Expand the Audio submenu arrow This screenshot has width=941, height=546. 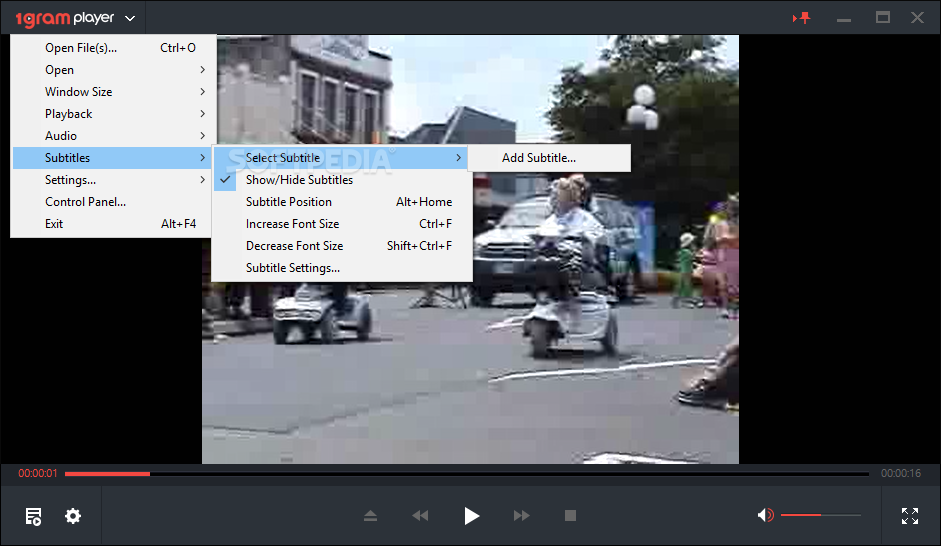tap(203, 136)
